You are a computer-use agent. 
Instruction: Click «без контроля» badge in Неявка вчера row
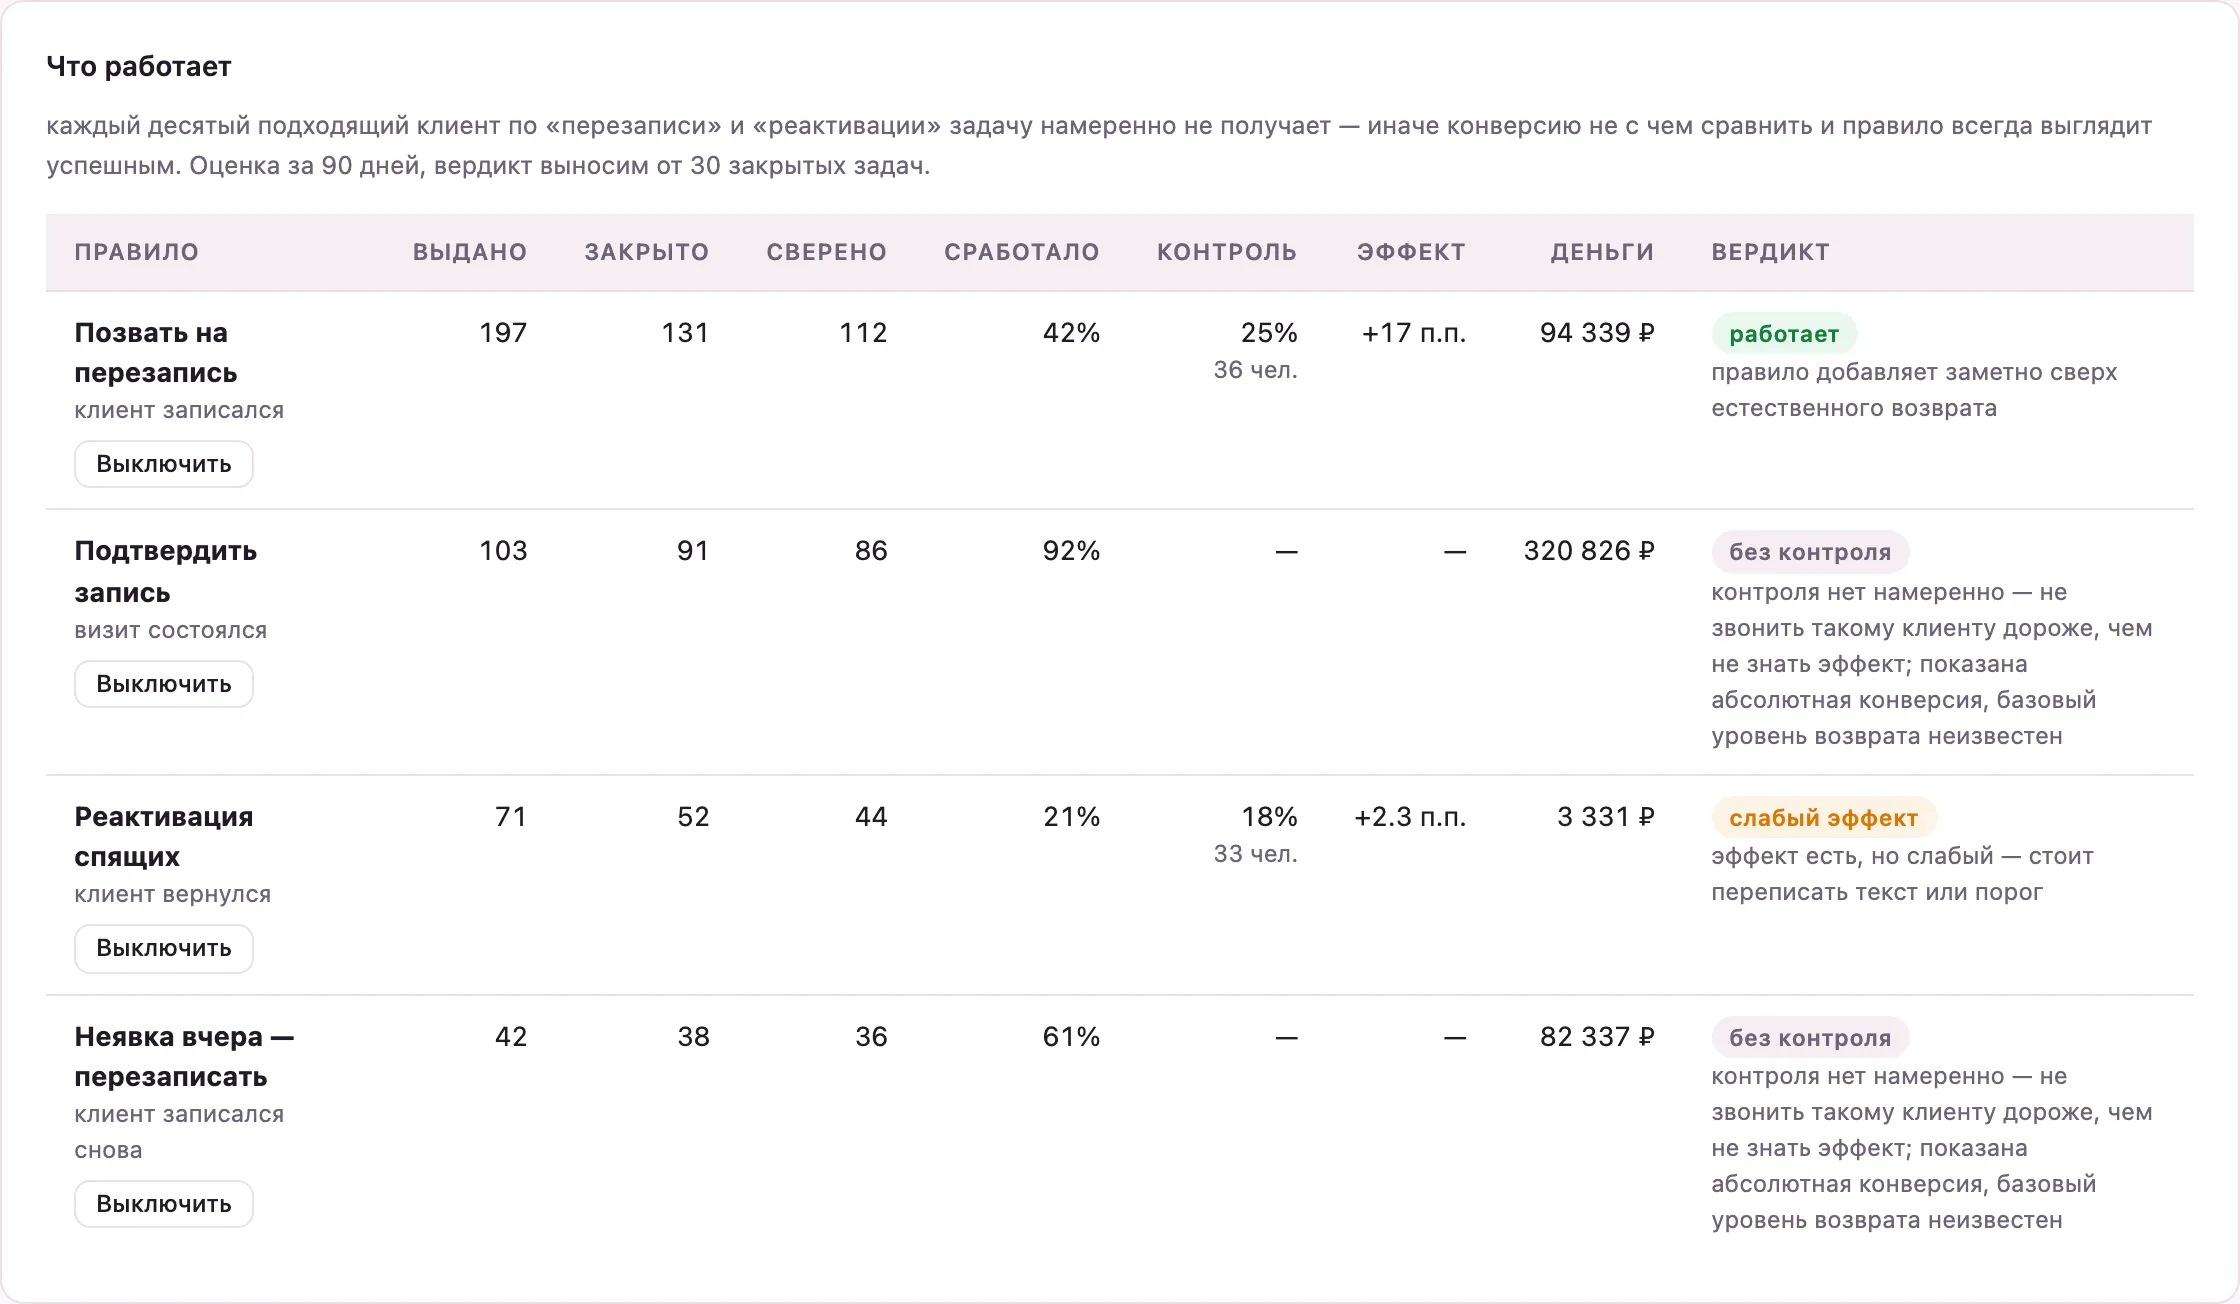click(1810, 1038)
